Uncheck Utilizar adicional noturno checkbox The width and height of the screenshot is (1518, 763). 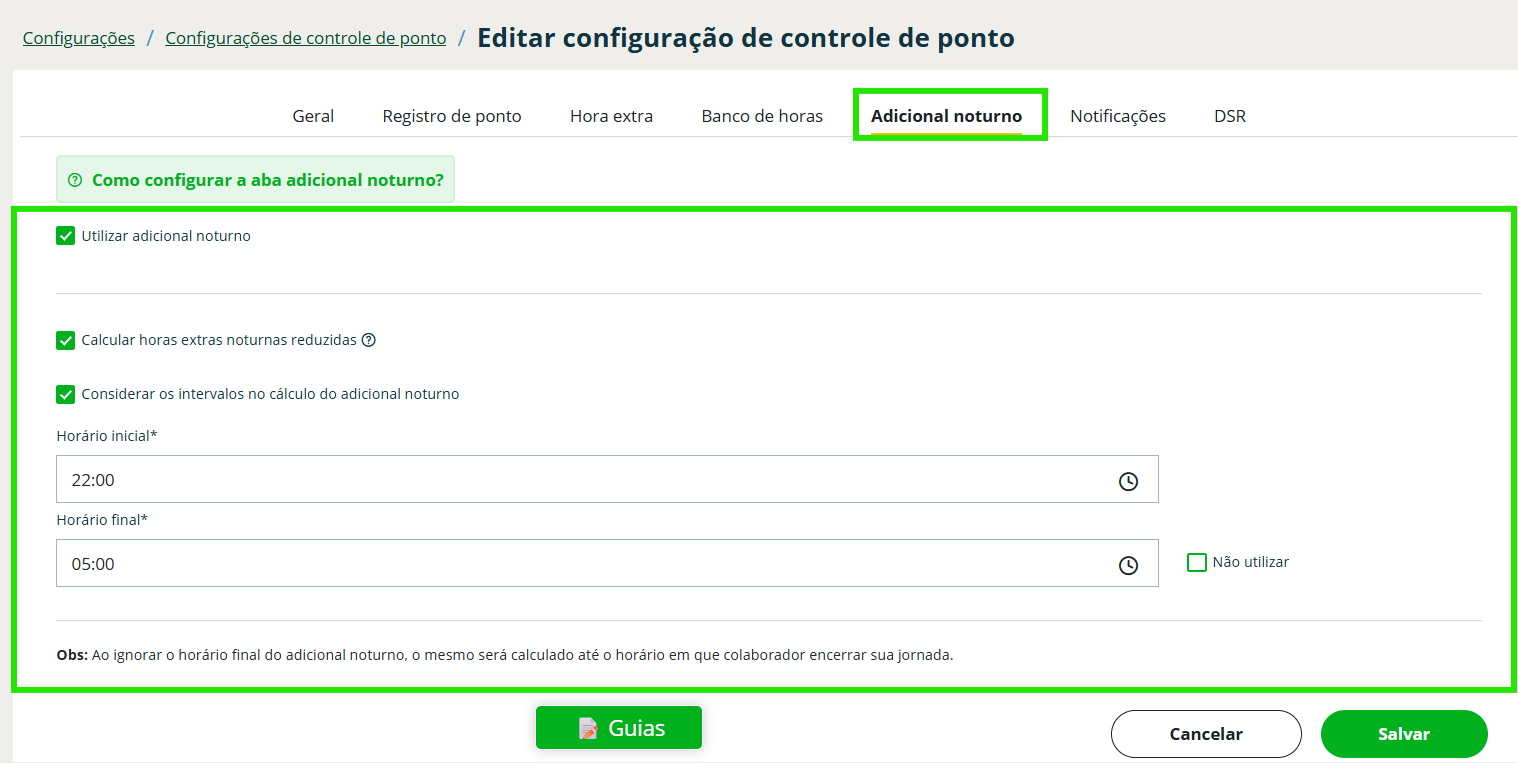[66, 236]
